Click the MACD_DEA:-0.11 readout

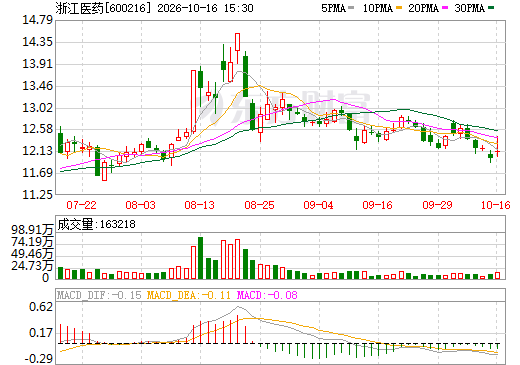[189, 295]
